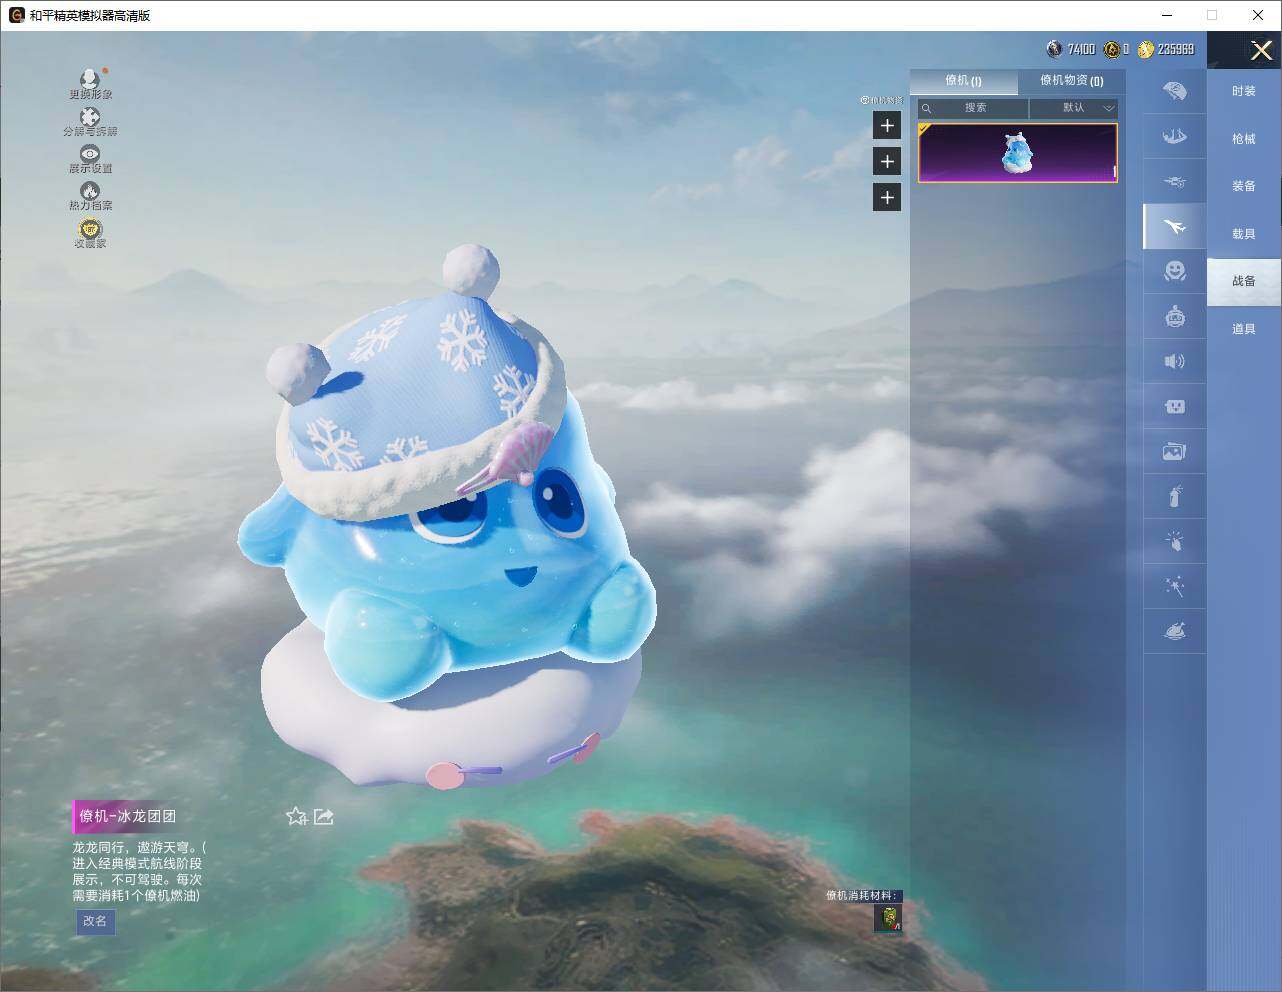Click the middle plus slot button

887,161
